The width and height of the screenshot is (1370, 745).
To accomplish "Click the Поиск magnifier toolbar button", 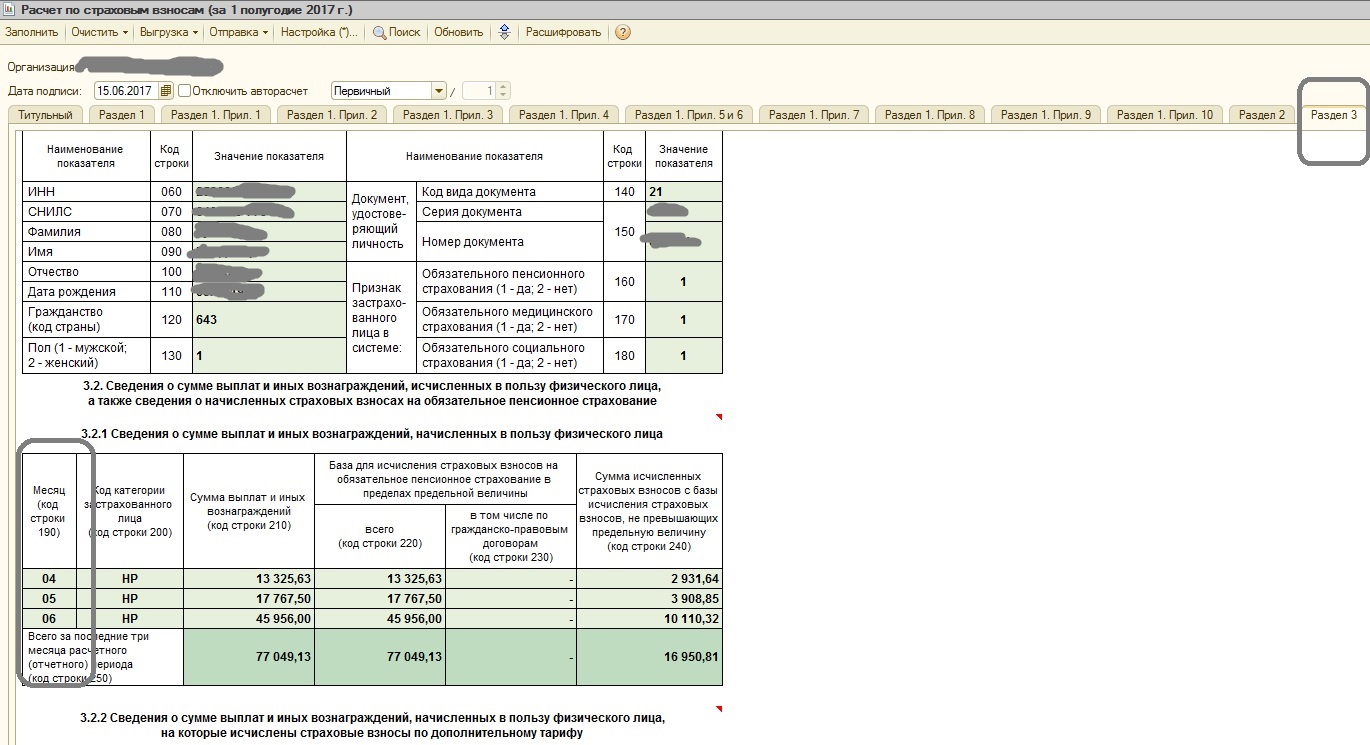I will (397, 32).
